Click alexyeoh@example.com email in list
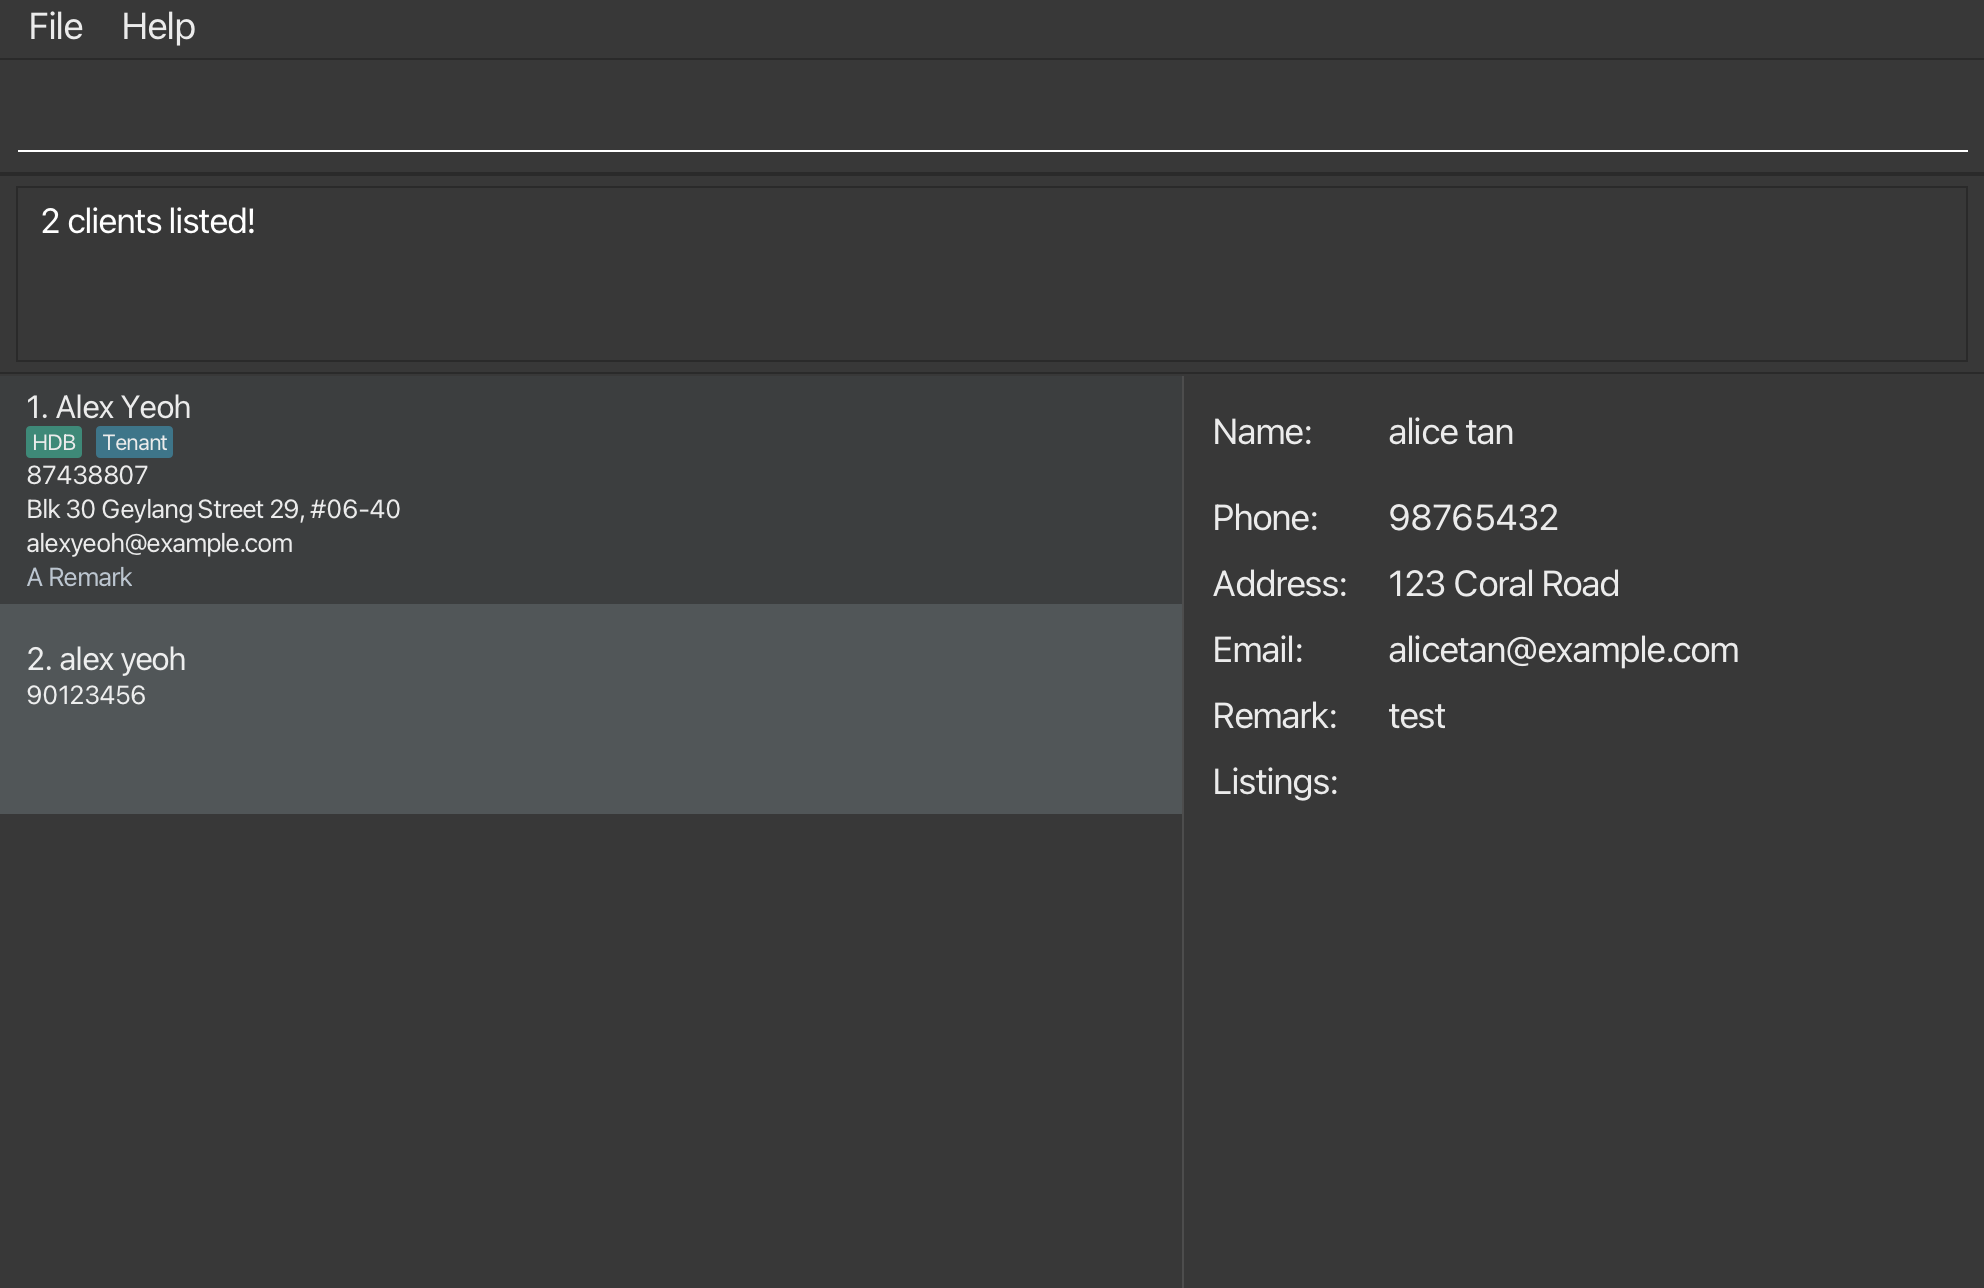This screenshot has width=1984, height=1288. click(x=159, y=543)
